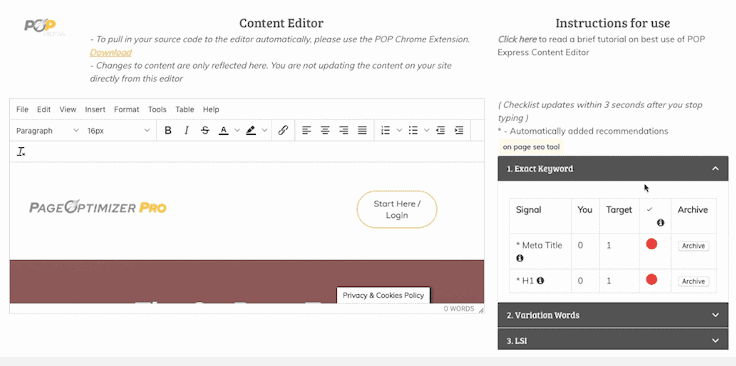The height and width of the screenshot is (366, 736).
Task: Click the 0 WORDS counter
Action: pos(459,309)
